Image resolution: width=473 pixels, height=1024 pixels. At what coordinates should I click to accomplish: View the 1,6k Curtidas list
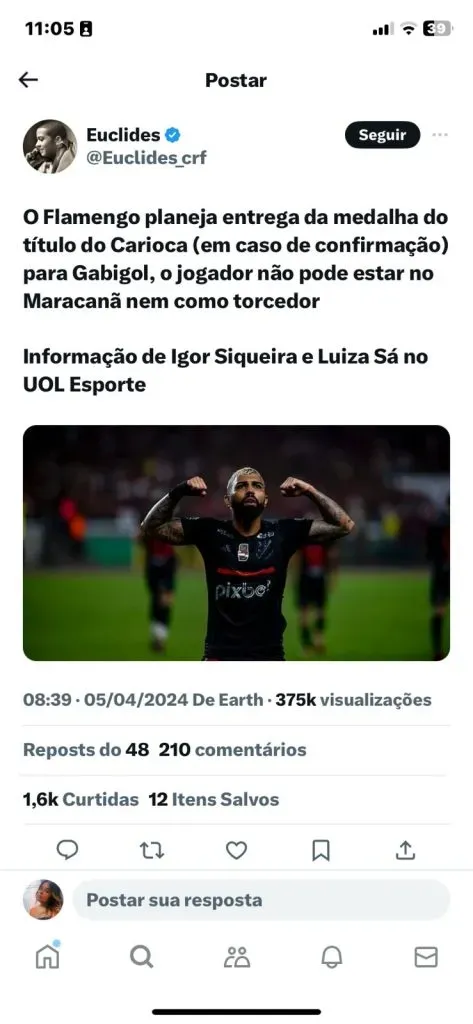tap(81, 799)
